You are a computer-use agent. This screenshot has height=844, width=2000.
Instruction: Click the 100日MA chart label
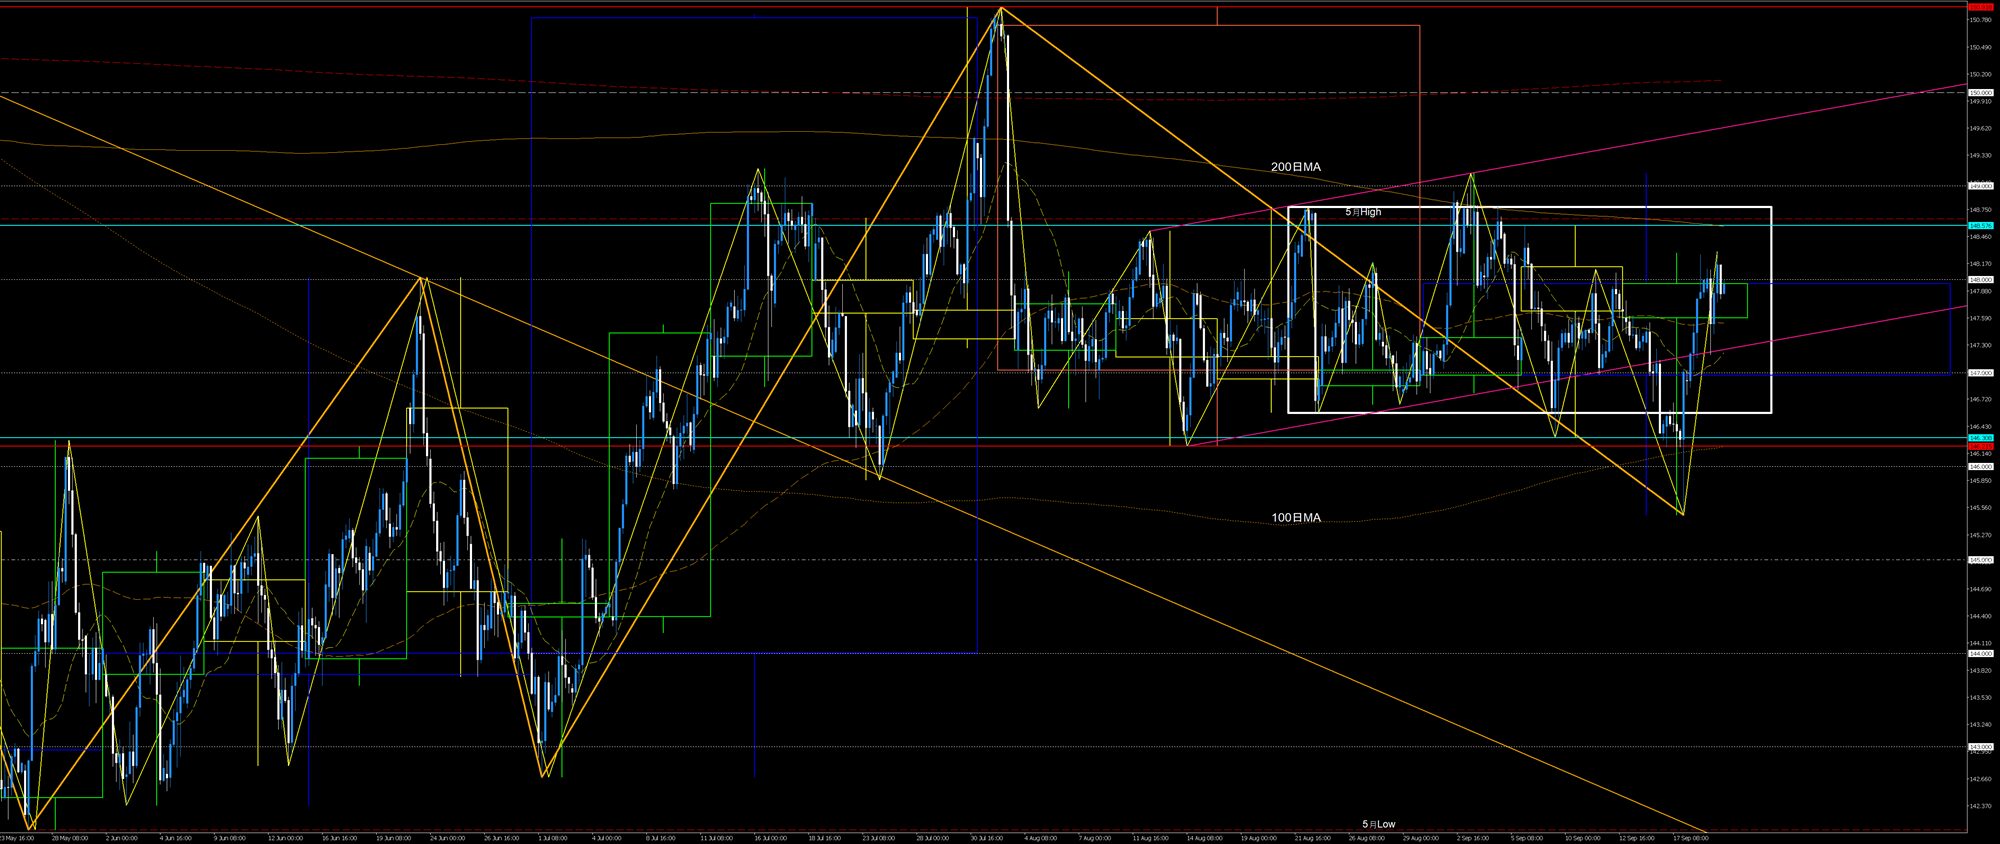(x=1296, y=518)
